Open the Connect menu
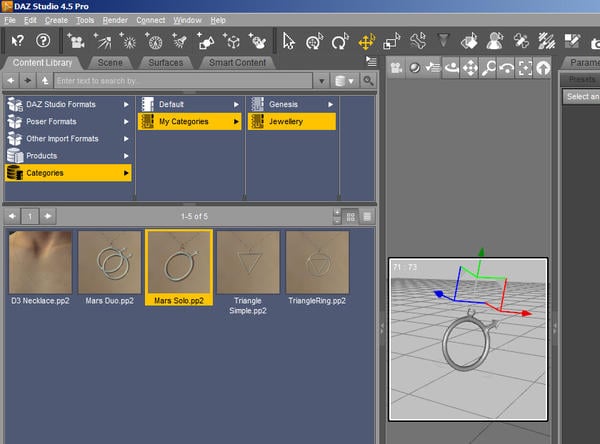Image resolution: width=600 pixels, height=444 pixels. click(x=151, y=20)
